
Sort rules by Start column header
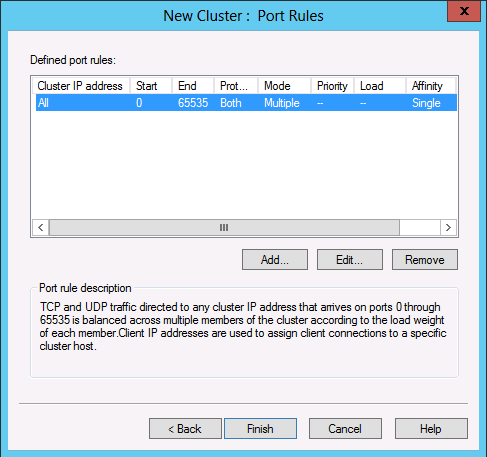[x=151, y=86]
